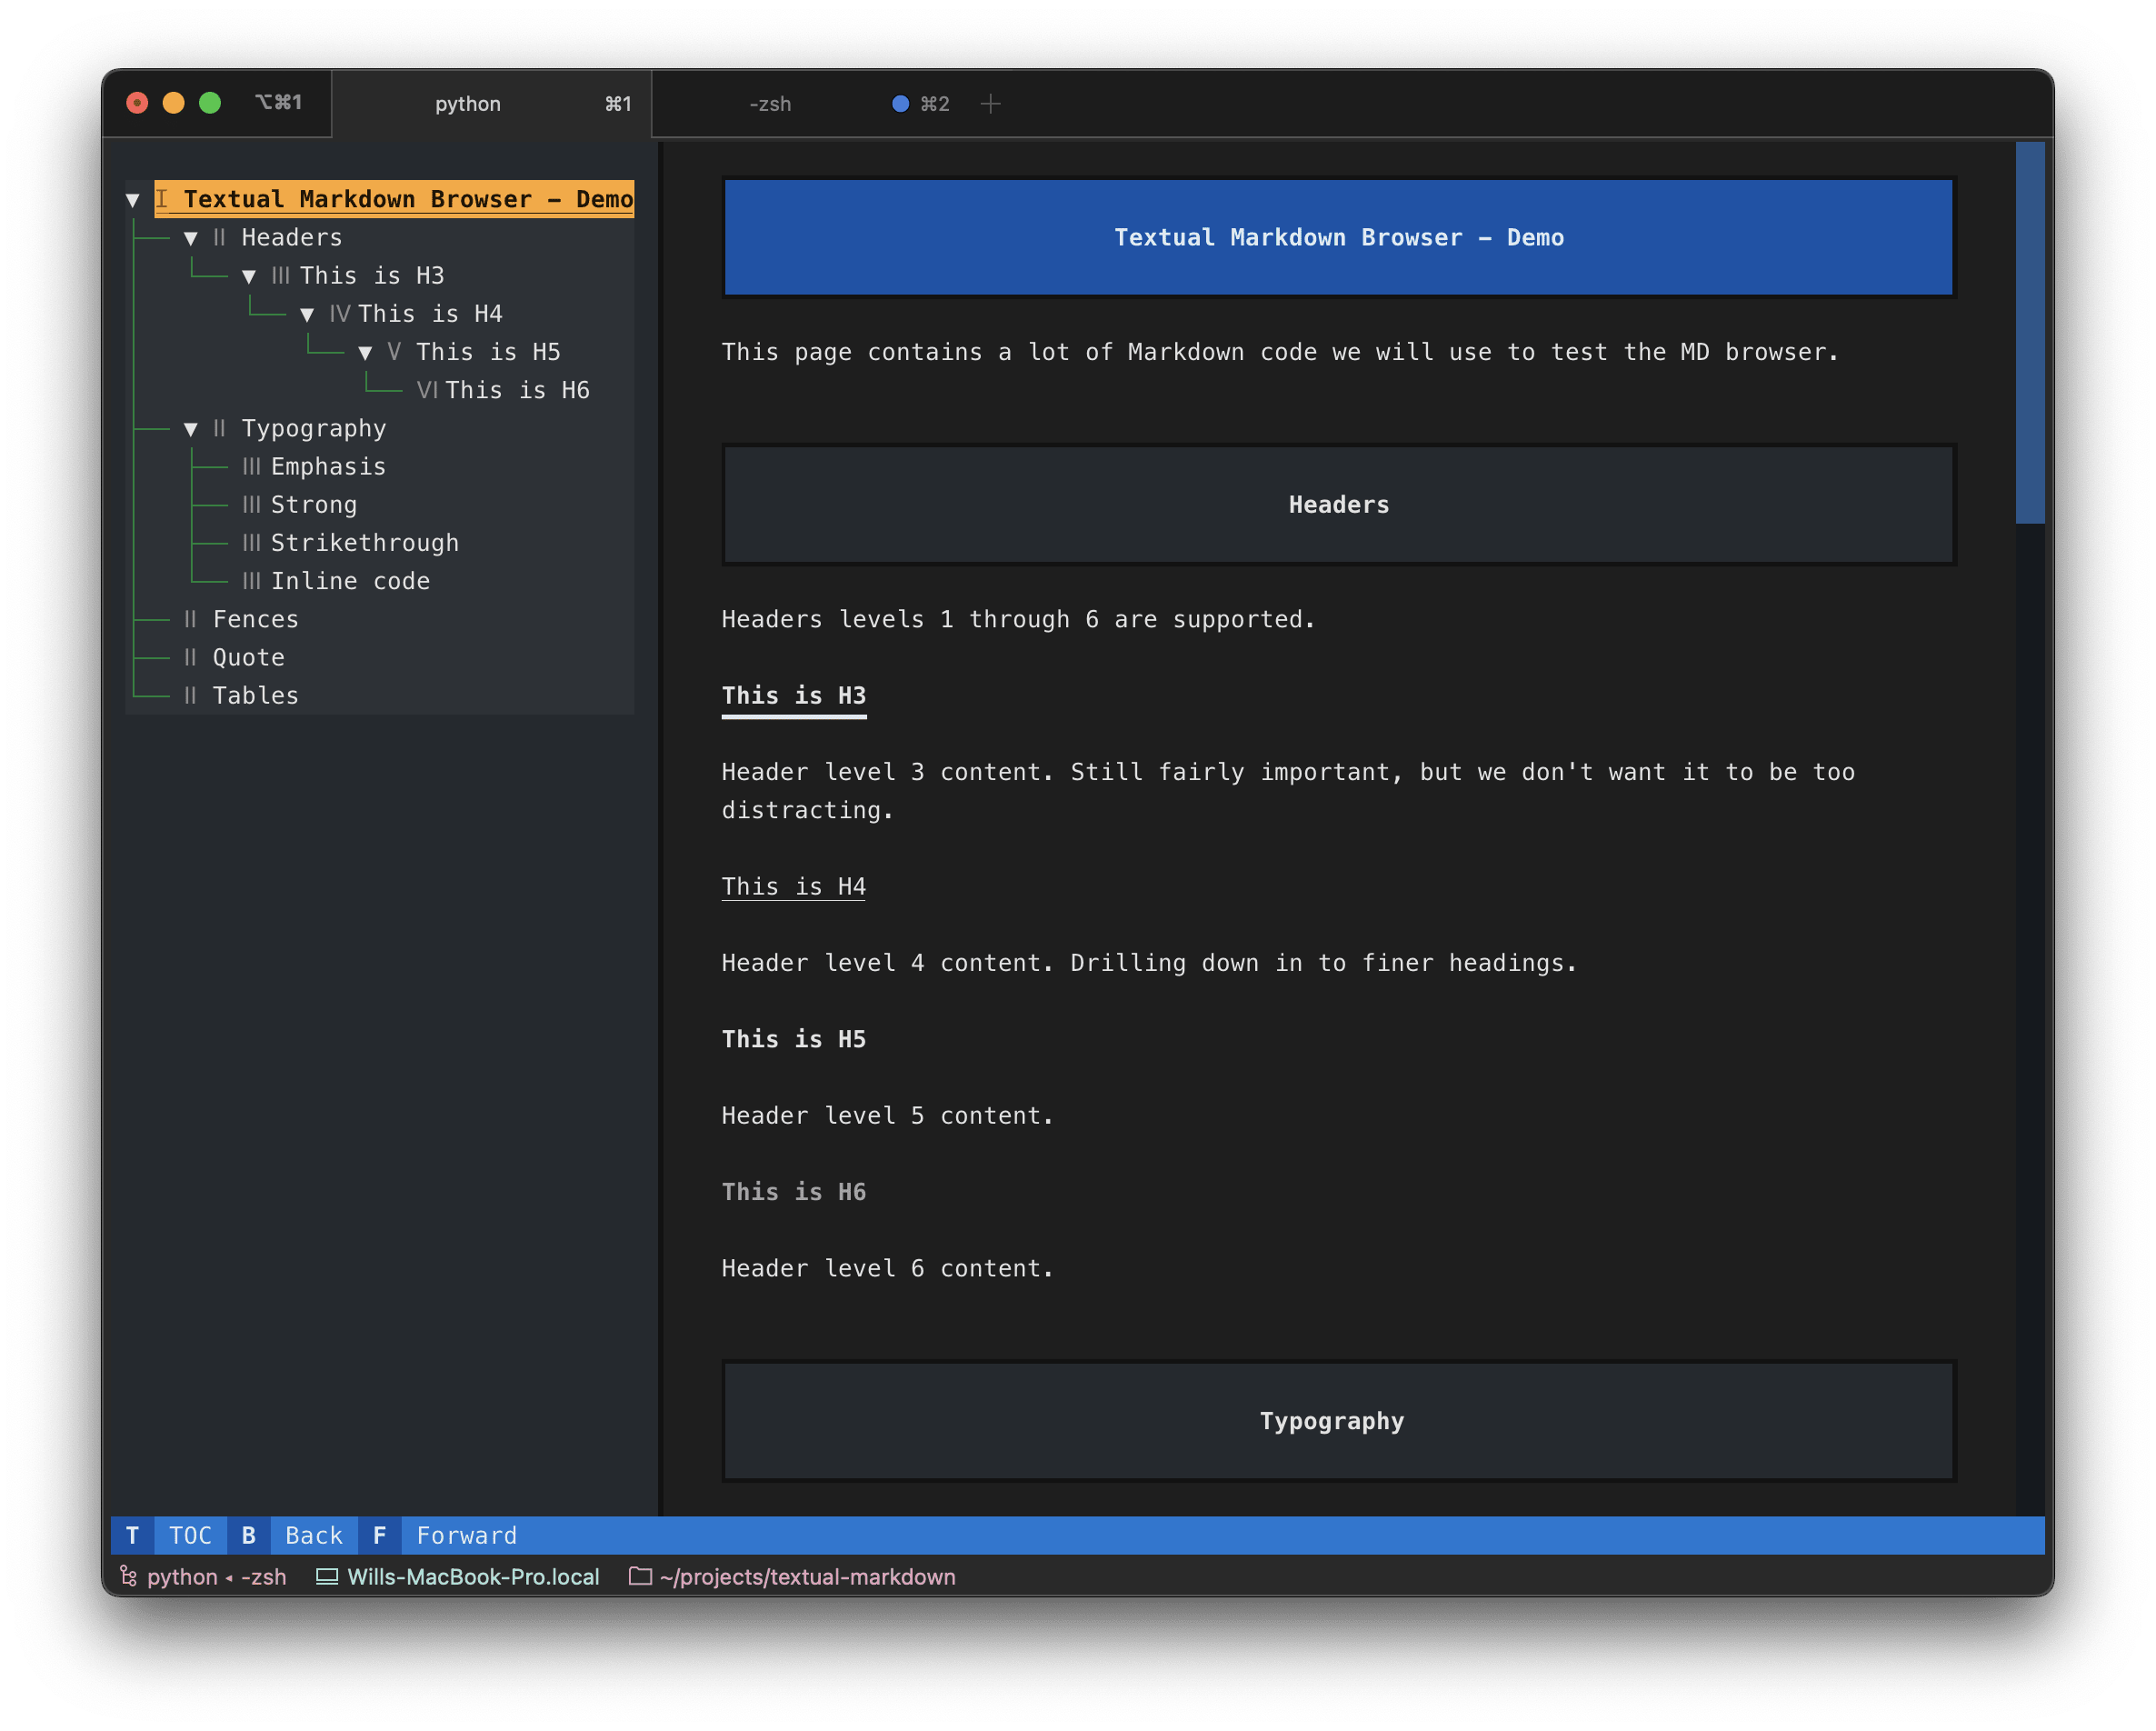Click the vertical scrollbar thumb
2156x1731 pixels.
(2029, 332)
